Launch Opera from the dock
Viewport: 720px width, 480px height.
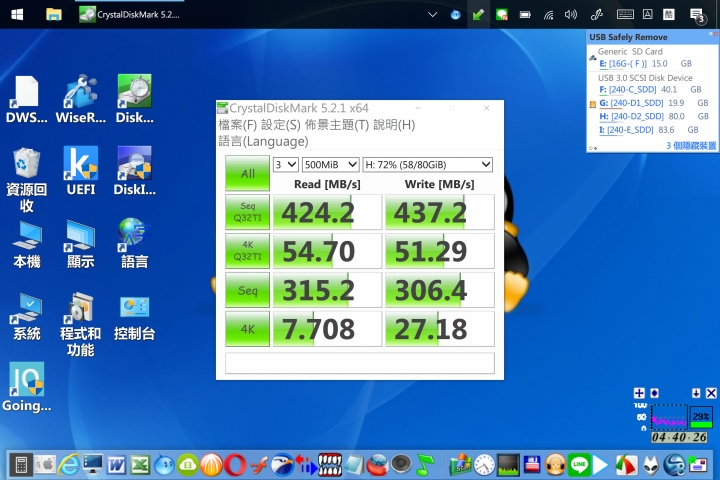click(235, 465)
